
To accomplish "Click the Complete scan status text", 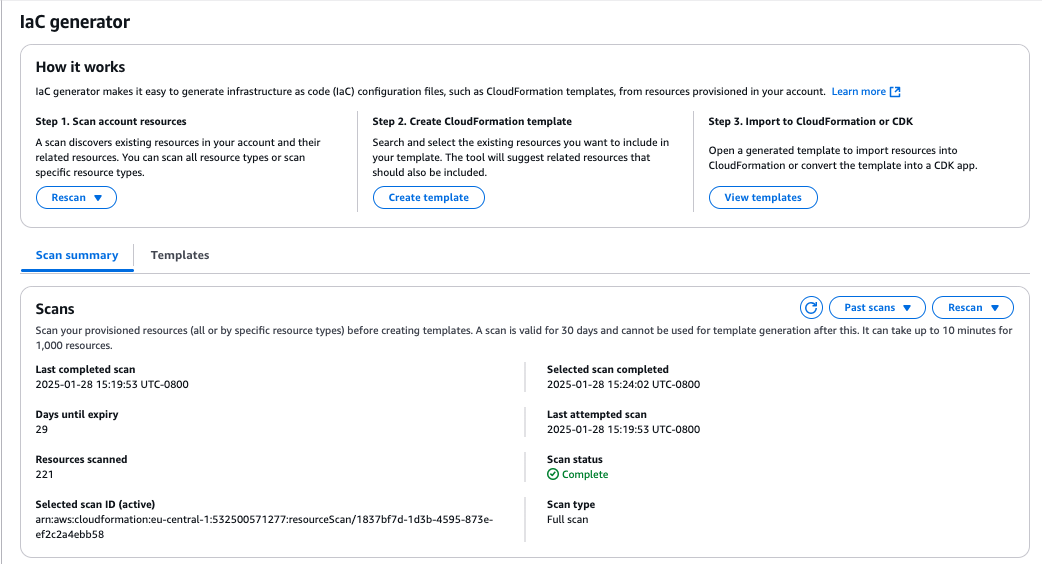I will [585, 474].
